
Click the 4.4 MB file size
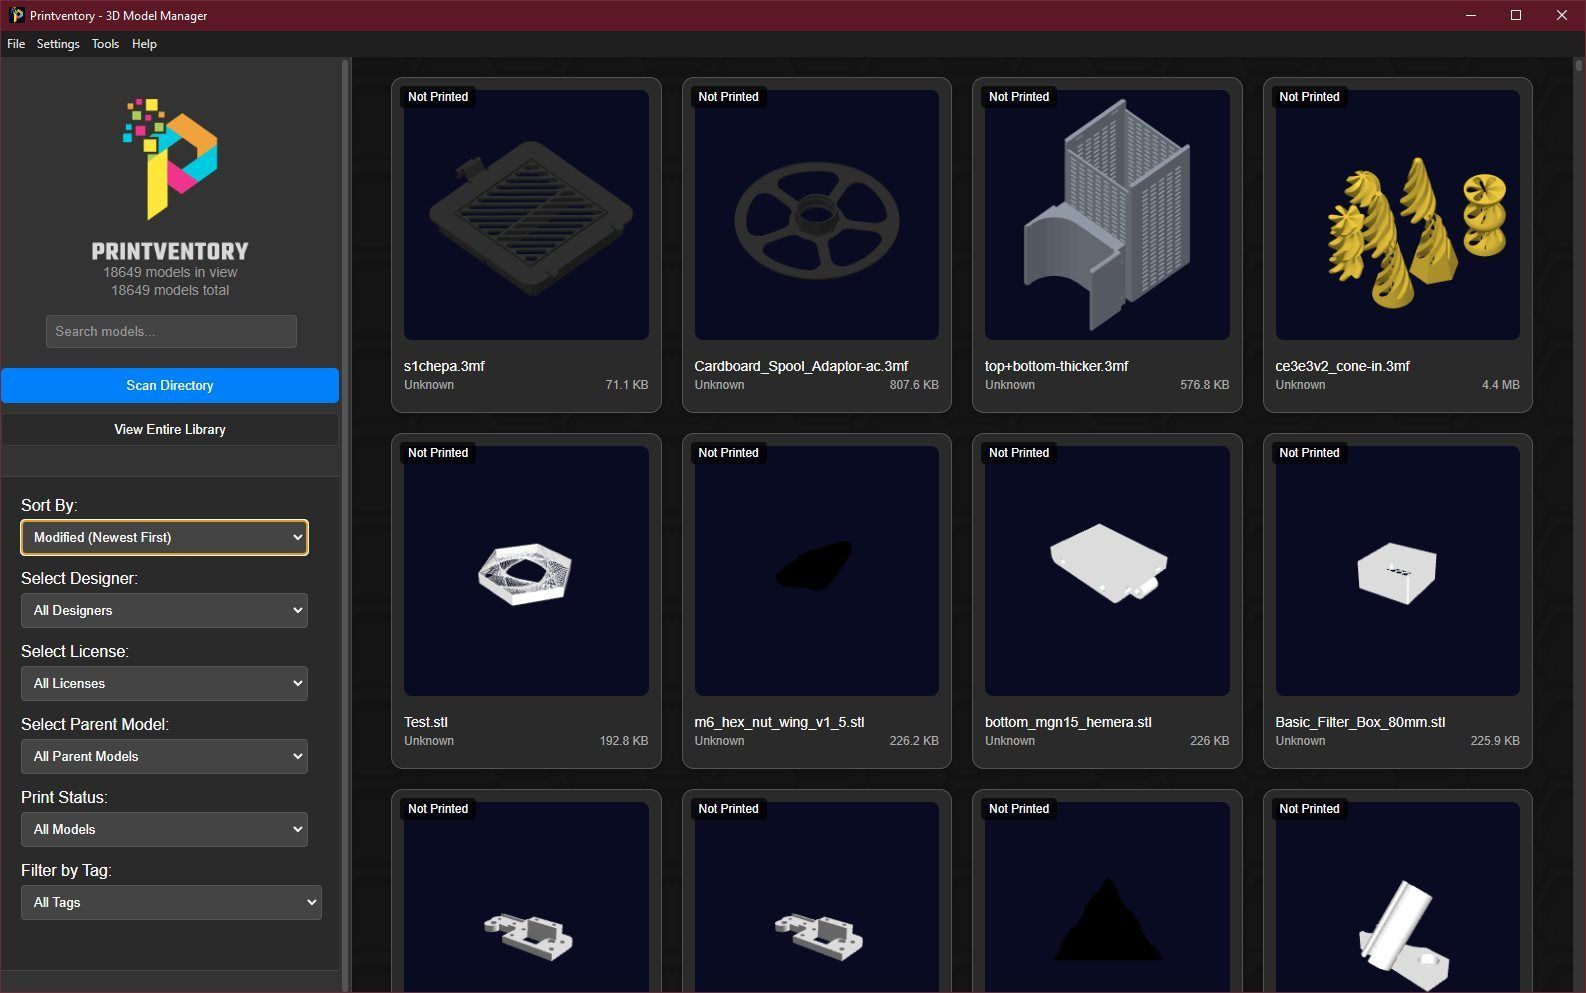coord(1501,385)
